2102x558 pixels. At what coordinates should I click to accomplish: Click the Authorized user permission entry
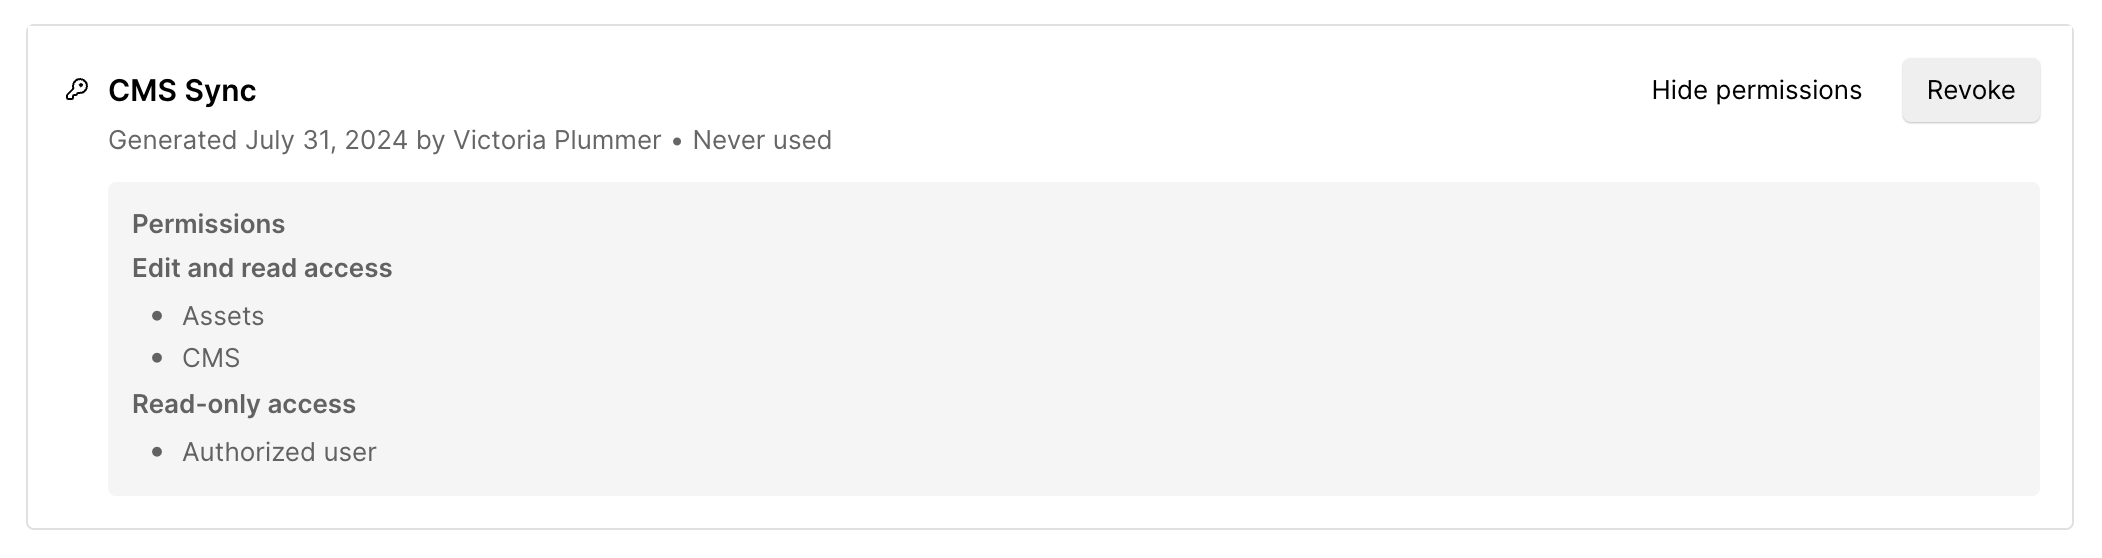279,452
